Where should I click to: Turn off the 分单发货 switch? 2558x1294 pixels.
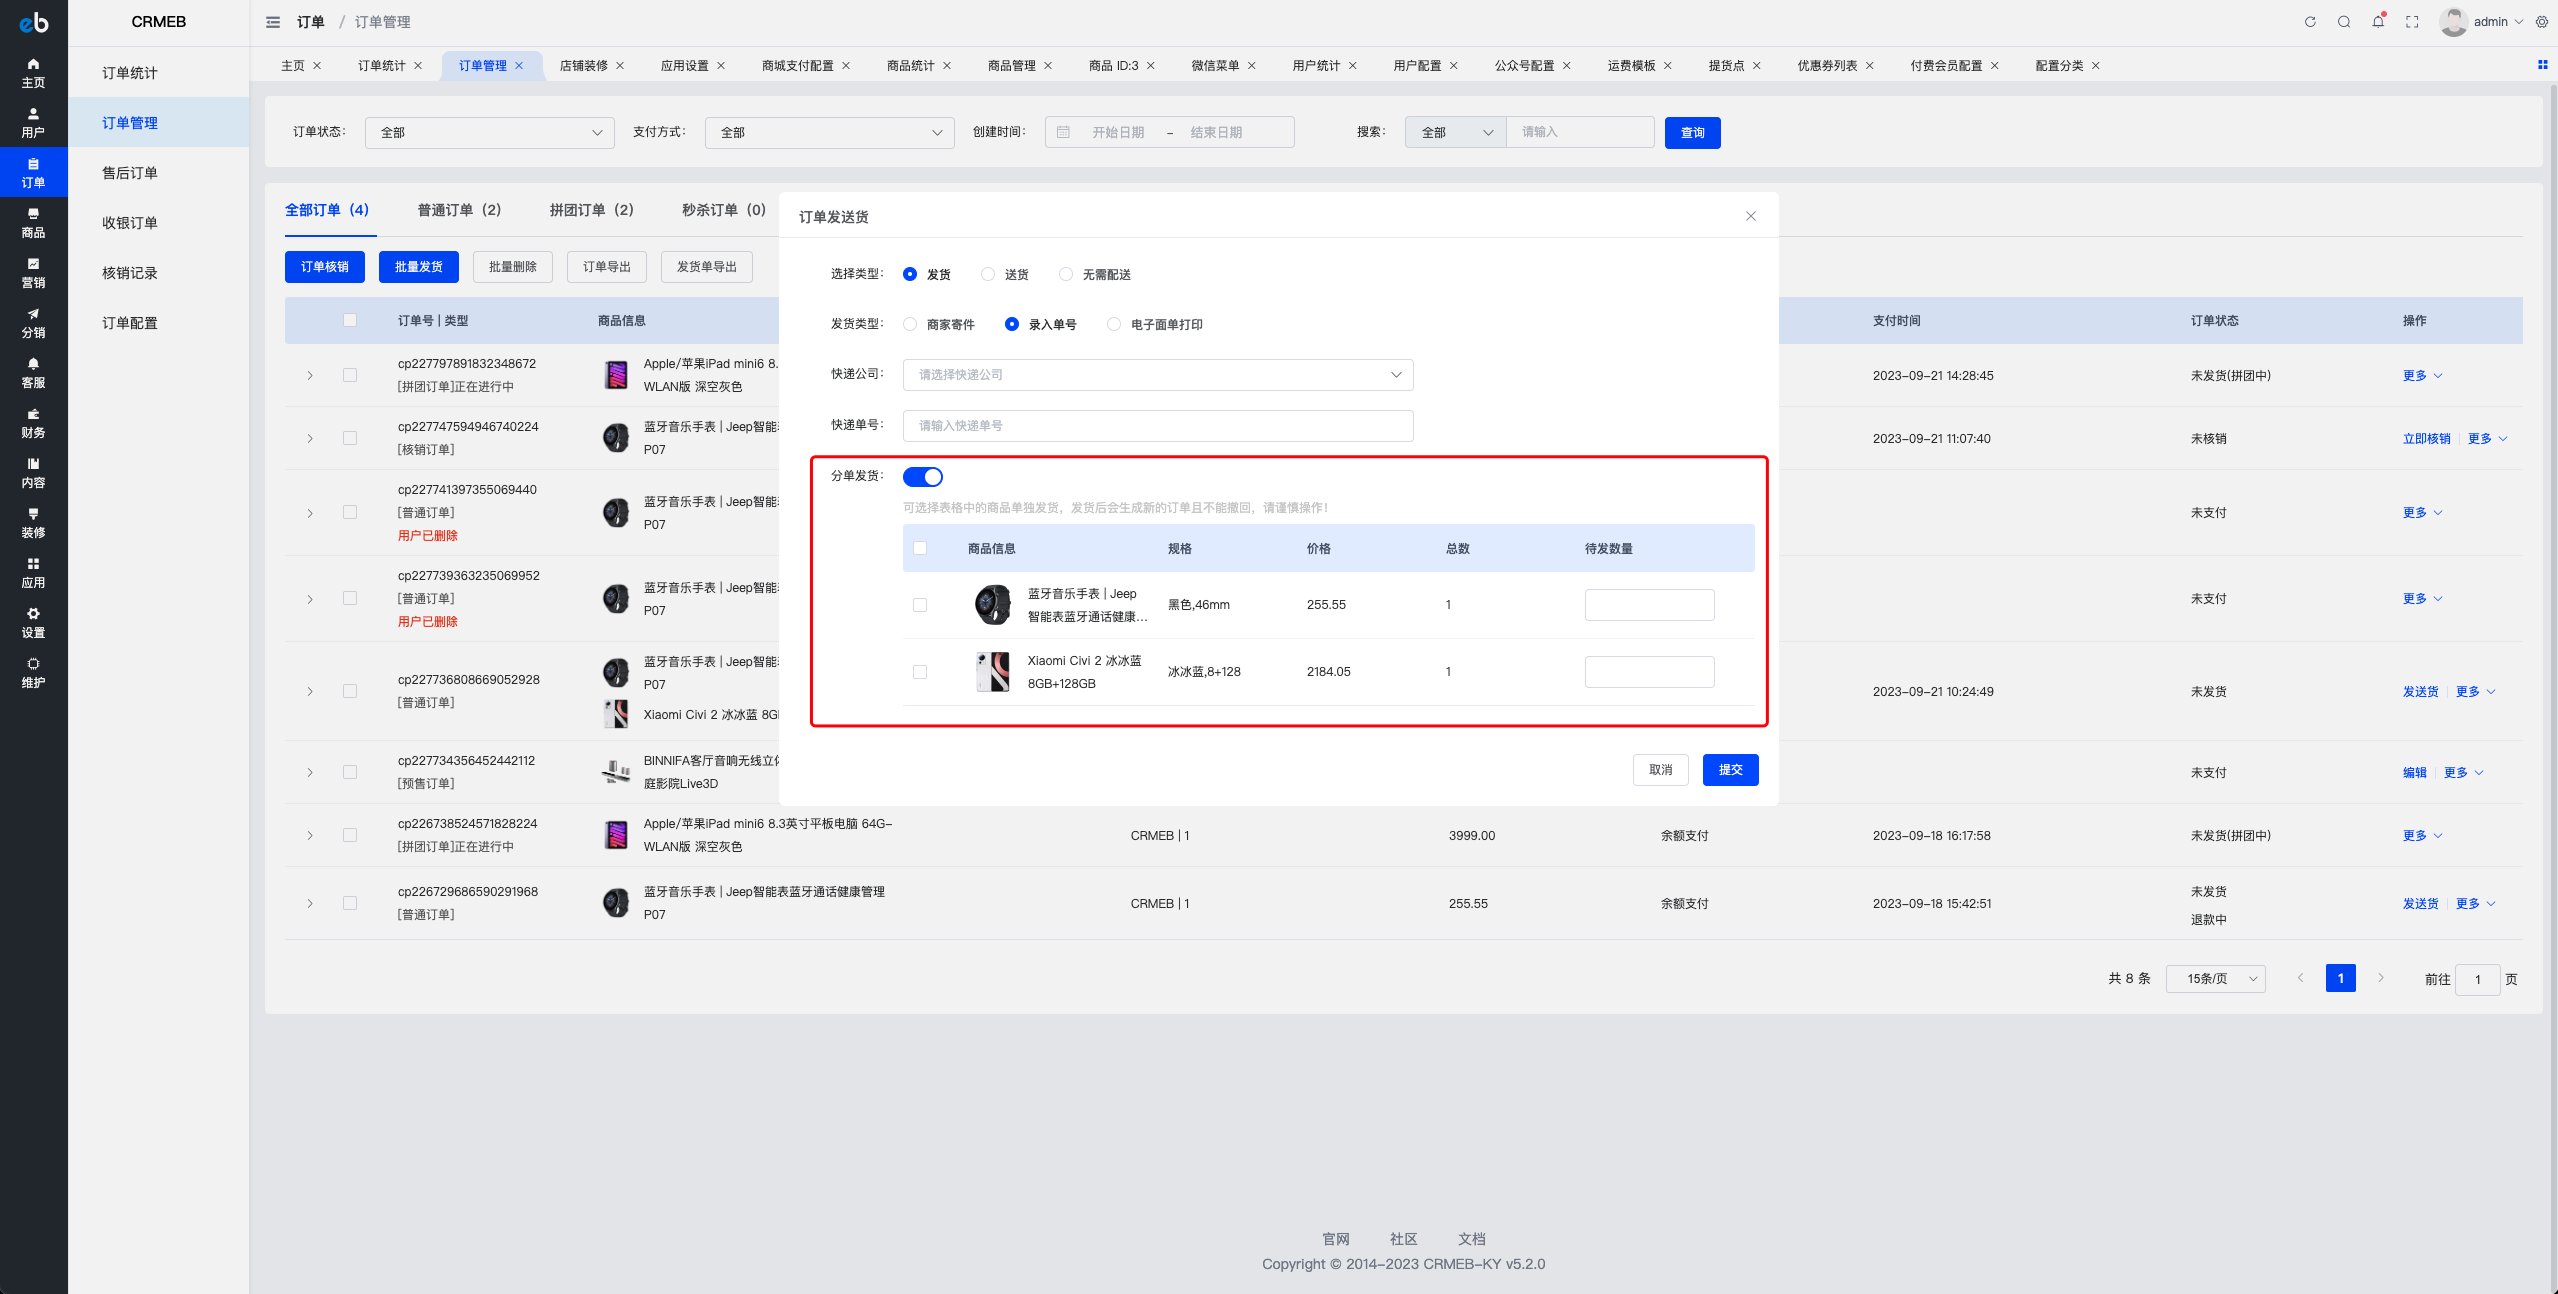click(922, 477)
